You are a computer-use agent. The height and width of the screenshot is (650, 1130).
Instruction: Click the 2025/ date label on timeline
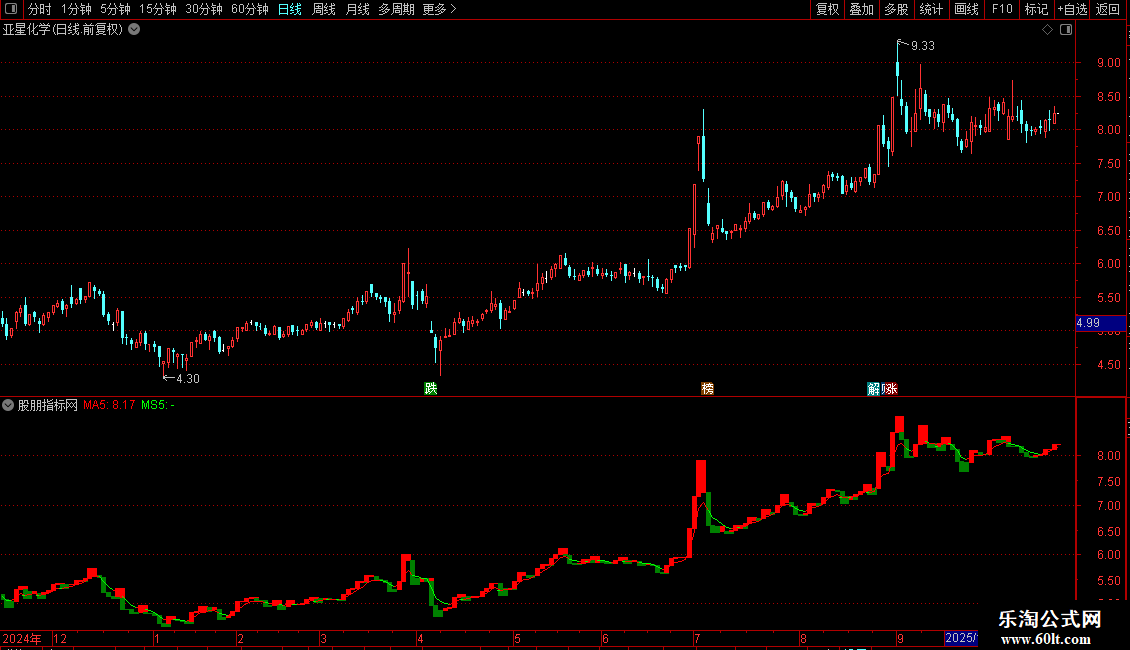[x=961, y=638]
